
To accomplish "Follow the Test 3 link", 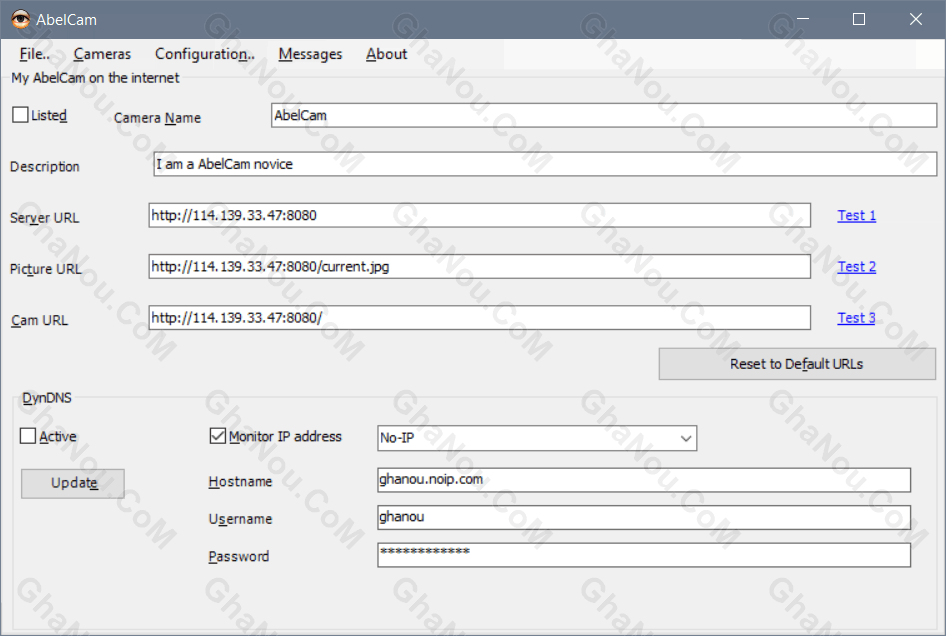I will click(857, 318).
